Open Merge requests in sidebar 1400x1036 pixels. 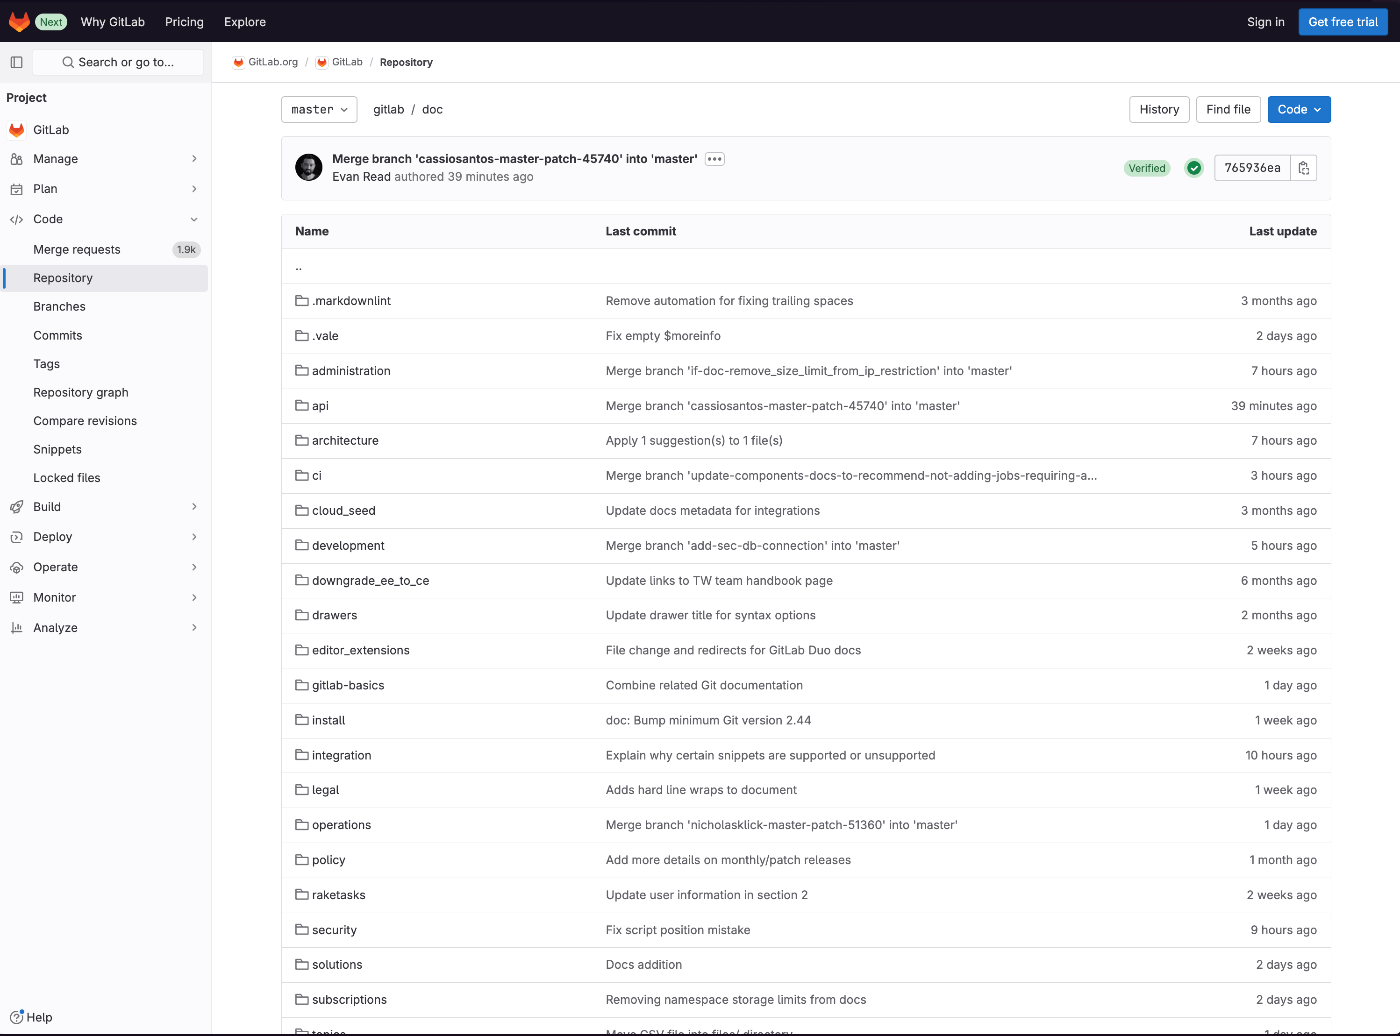[105, 250]
